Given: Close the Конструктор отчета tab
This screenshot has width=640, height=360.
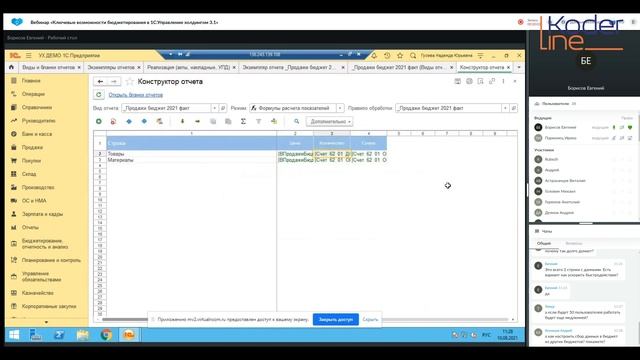Looking at the screenshot, I should click(509, 67).
